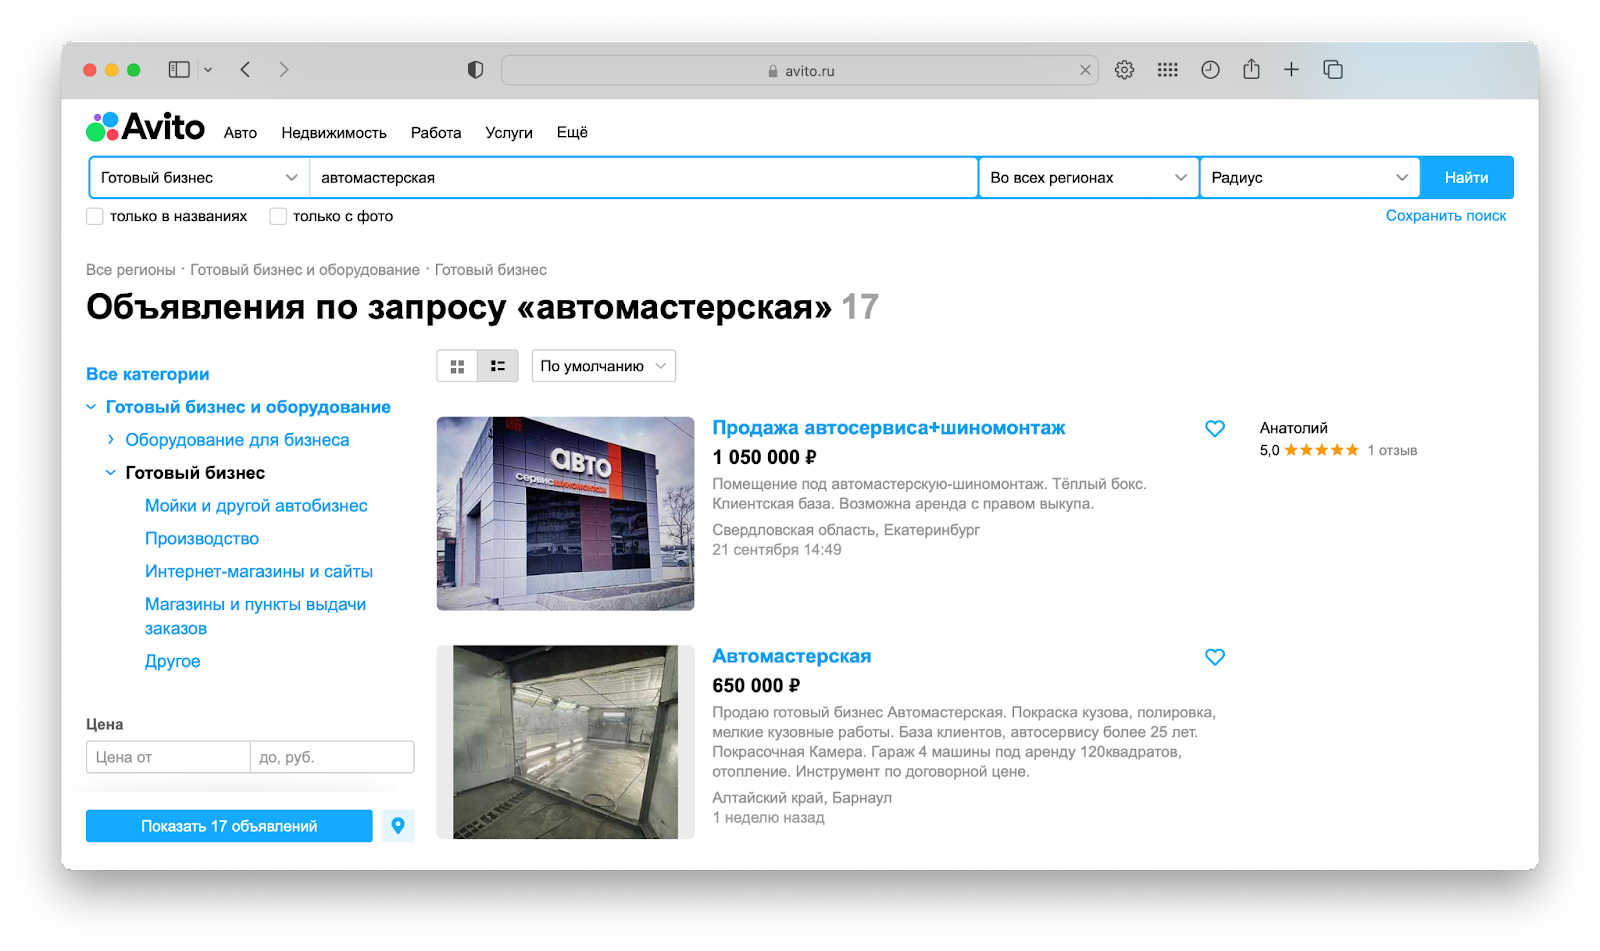Viewport: 1600px width, 951px height.
Task: Open Safari share icon
Action: 1251,70
